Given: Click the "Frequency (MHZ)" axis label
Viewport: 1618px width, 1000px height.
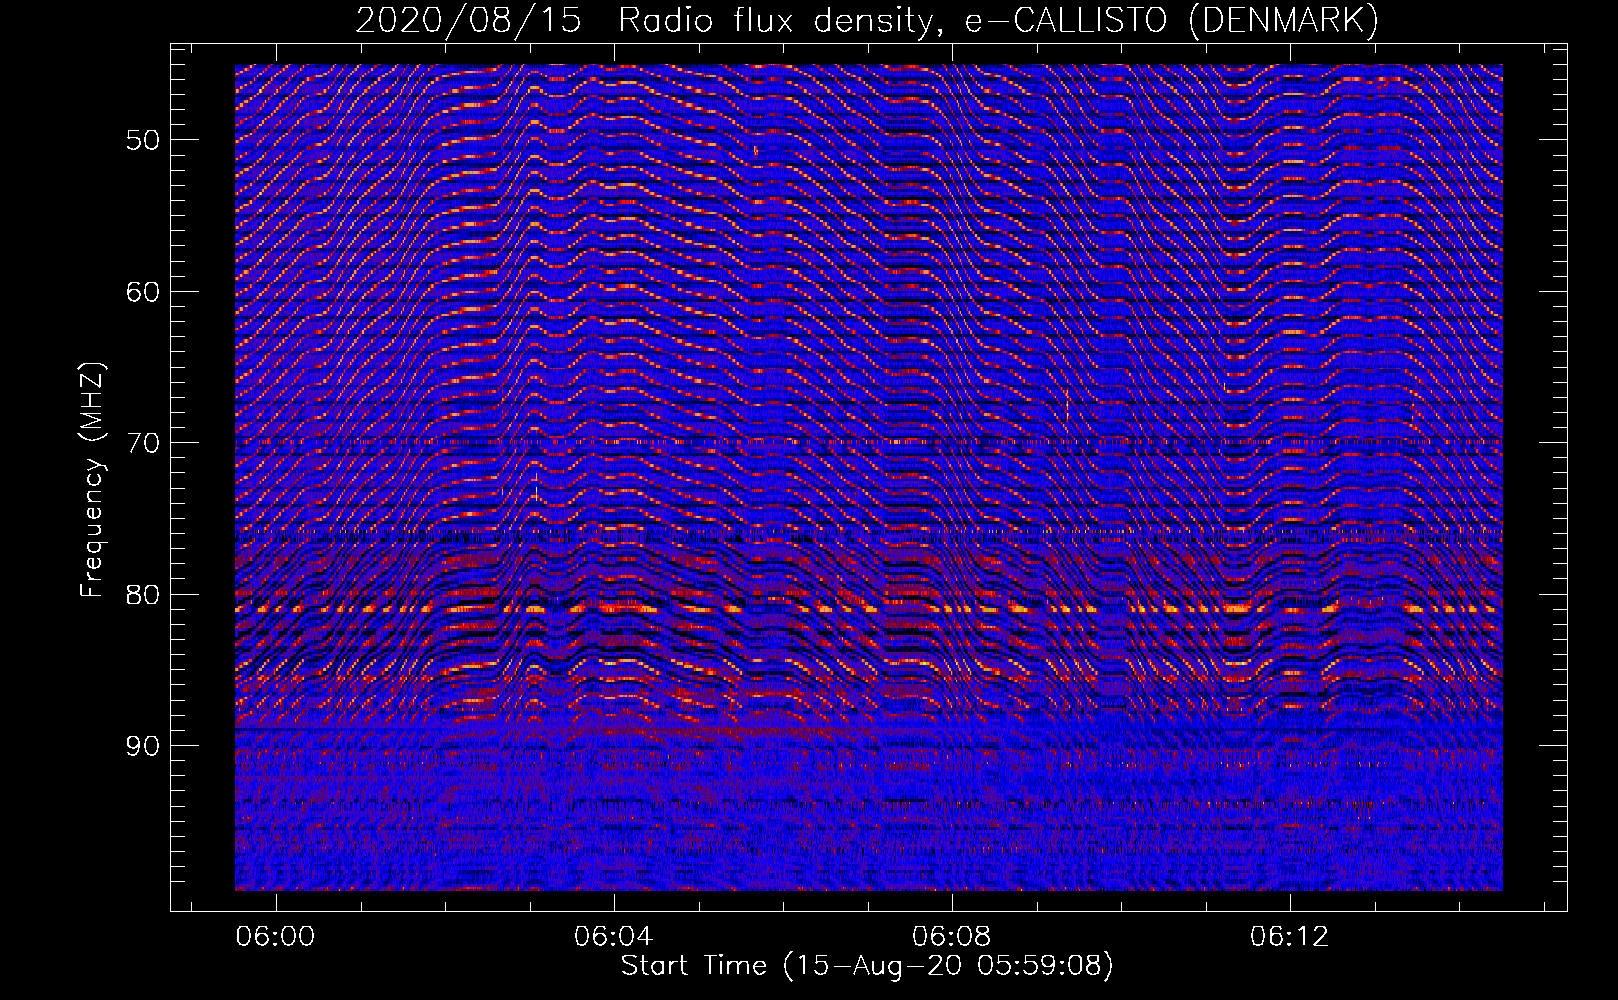Looking at the screenshot, I should pyautogui.click(x=92, y=480).
